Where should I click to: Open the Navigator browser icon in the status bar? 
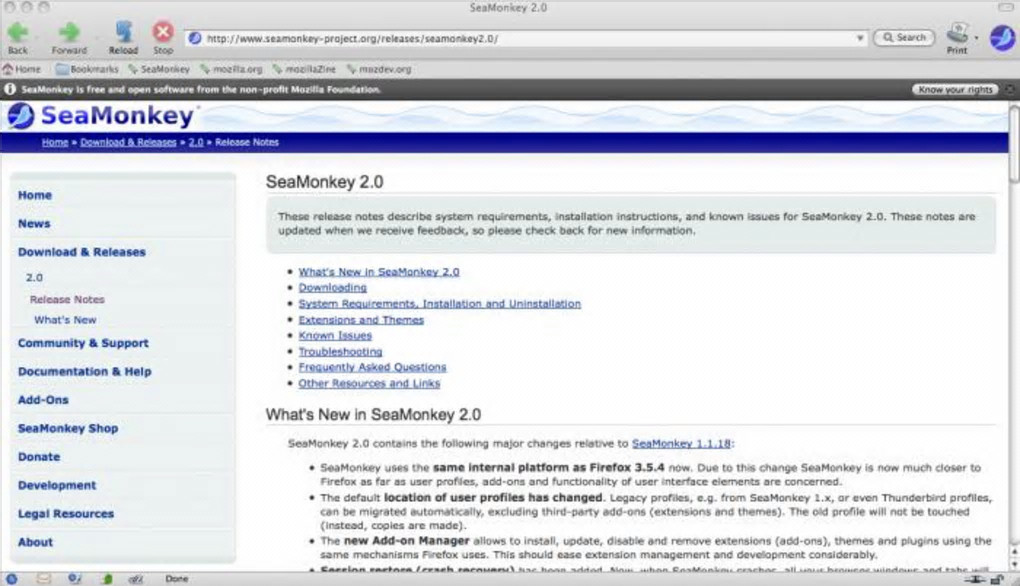click(12, 578)
